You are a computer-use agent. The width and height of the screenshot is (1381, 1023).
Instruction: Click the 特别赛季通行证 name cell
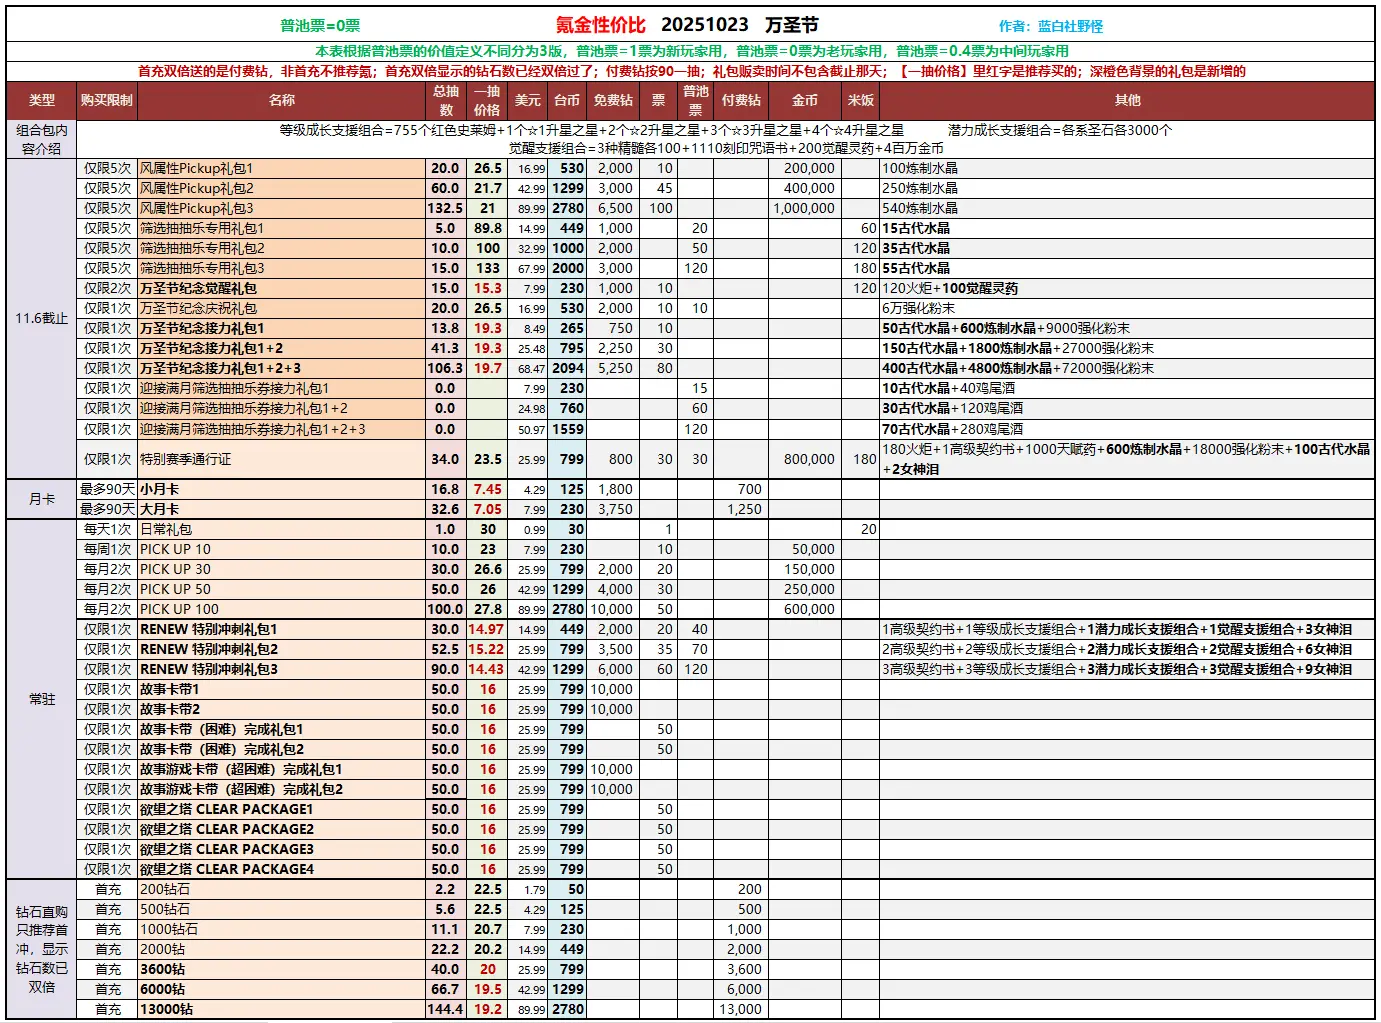[185, 459]
